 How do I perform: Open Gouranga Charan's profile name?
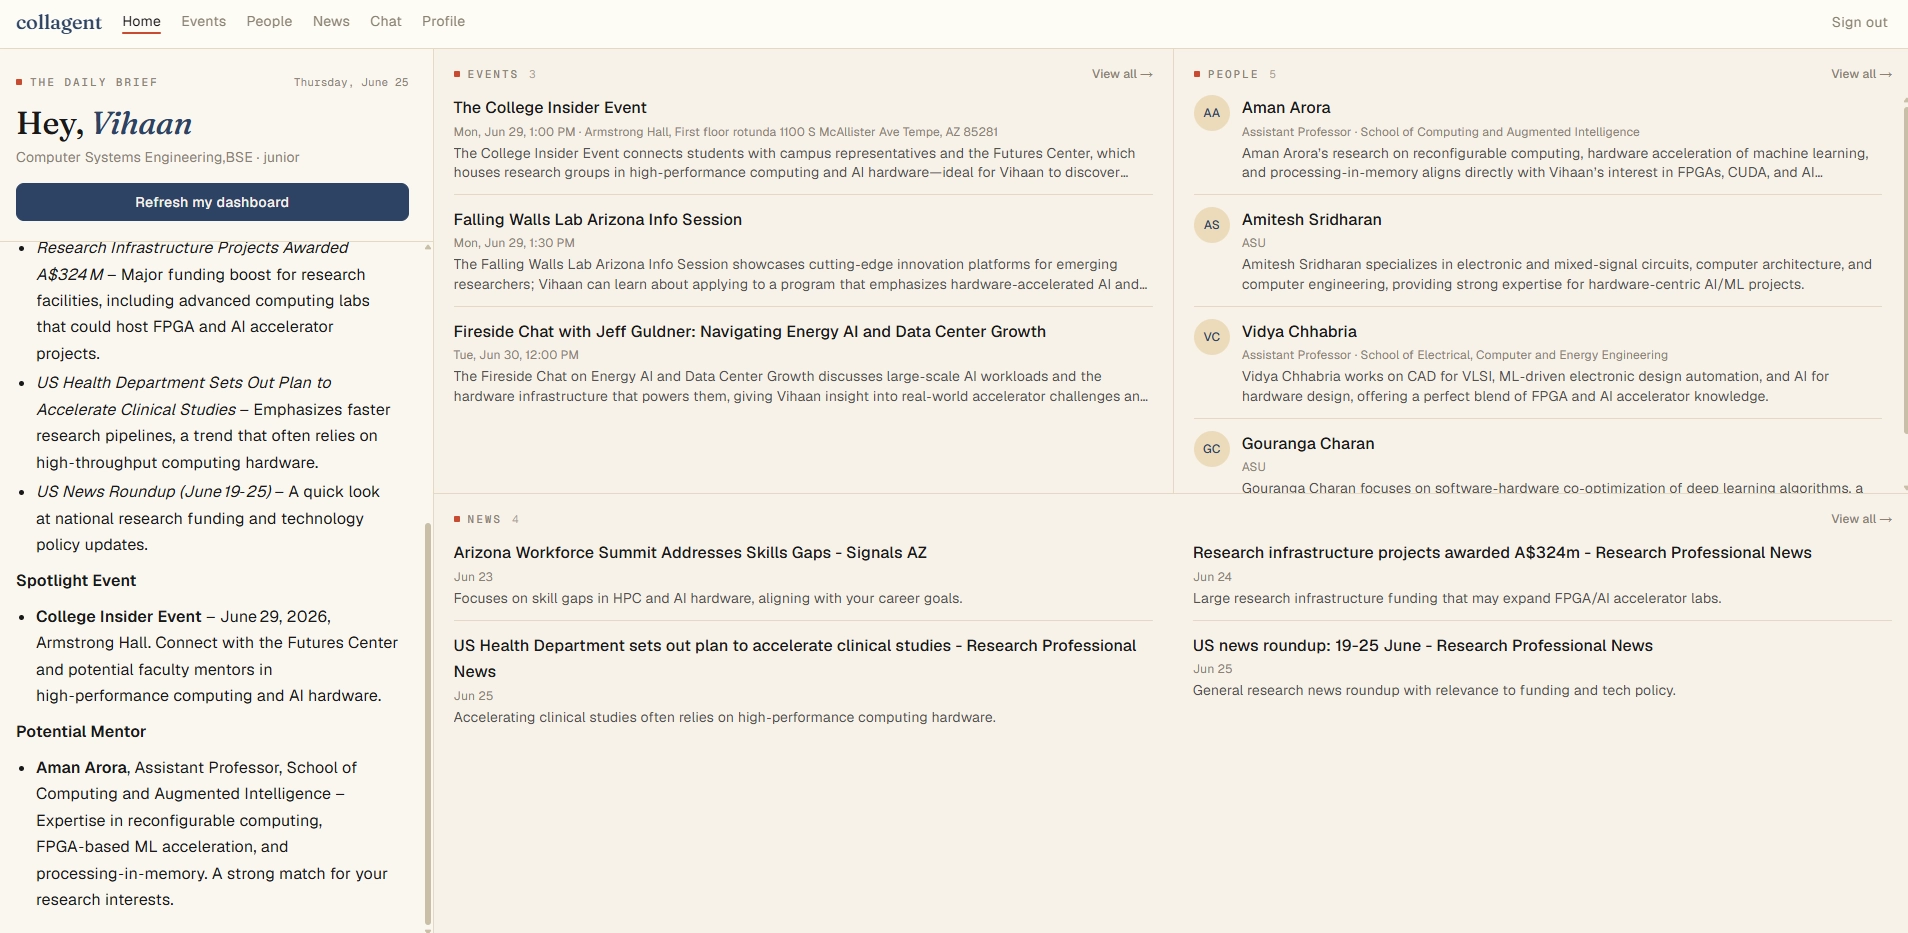point(1308,443)
